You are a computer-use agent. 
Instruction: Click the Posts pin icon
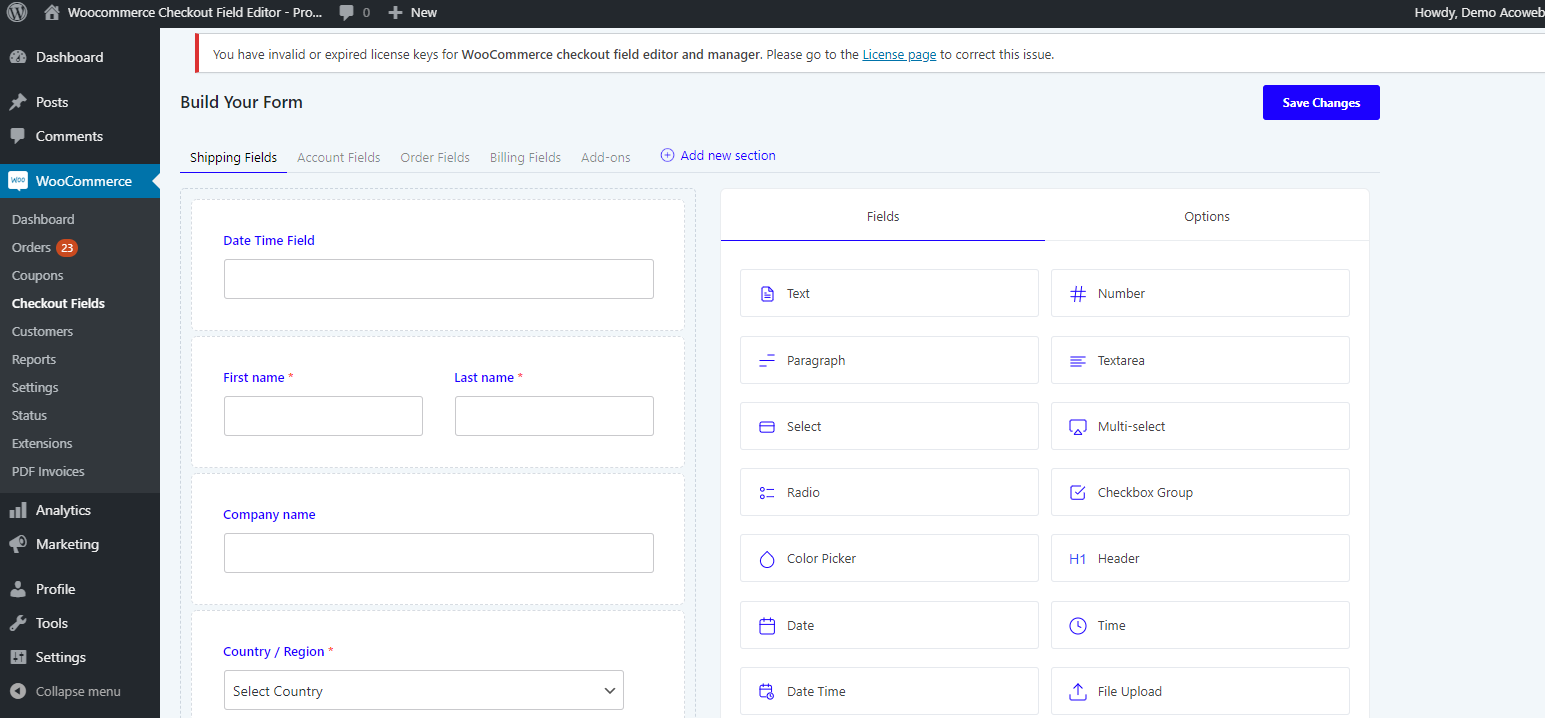(x=18, y=102)
